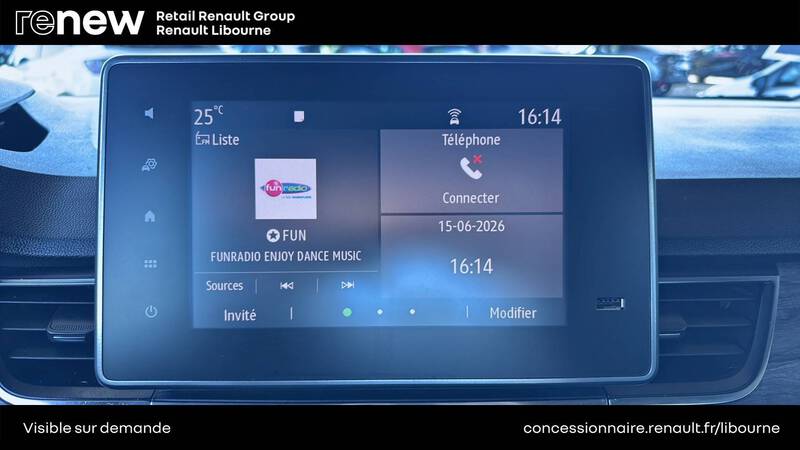Select the second page indicator dot

(x=380, y=312)
